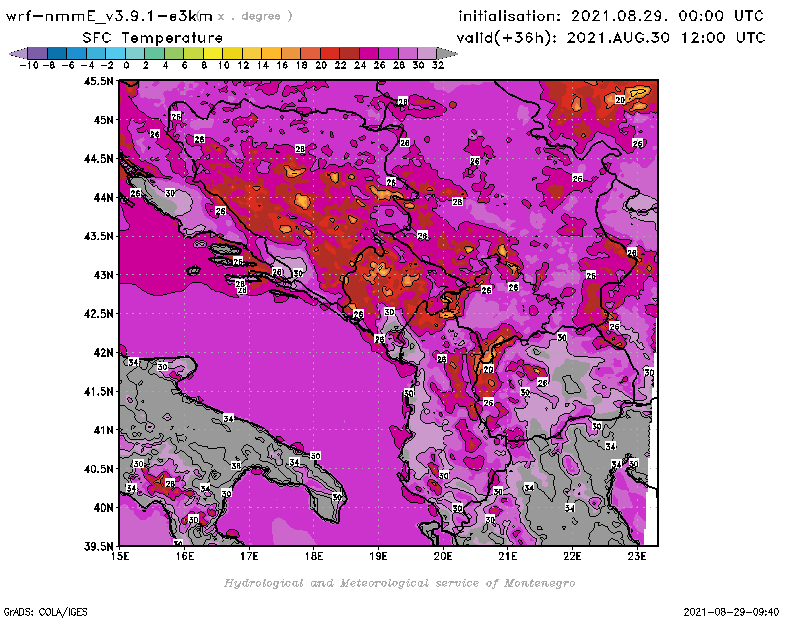Click the 26 to 28 legend swatch

tap(388, 54)
